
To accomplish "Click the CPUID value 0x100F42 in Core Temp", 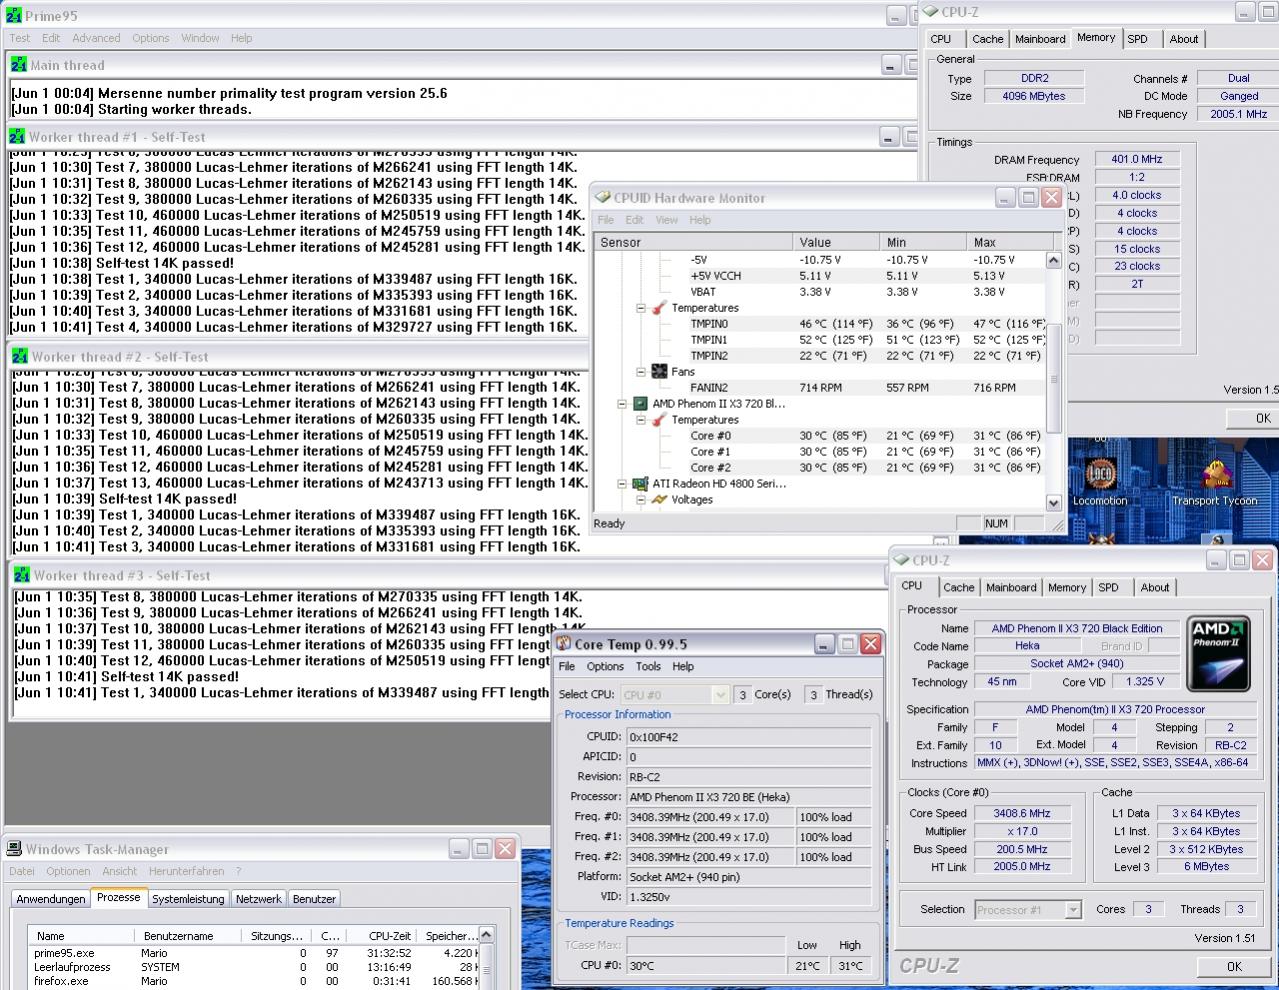I will pos(748,737).
